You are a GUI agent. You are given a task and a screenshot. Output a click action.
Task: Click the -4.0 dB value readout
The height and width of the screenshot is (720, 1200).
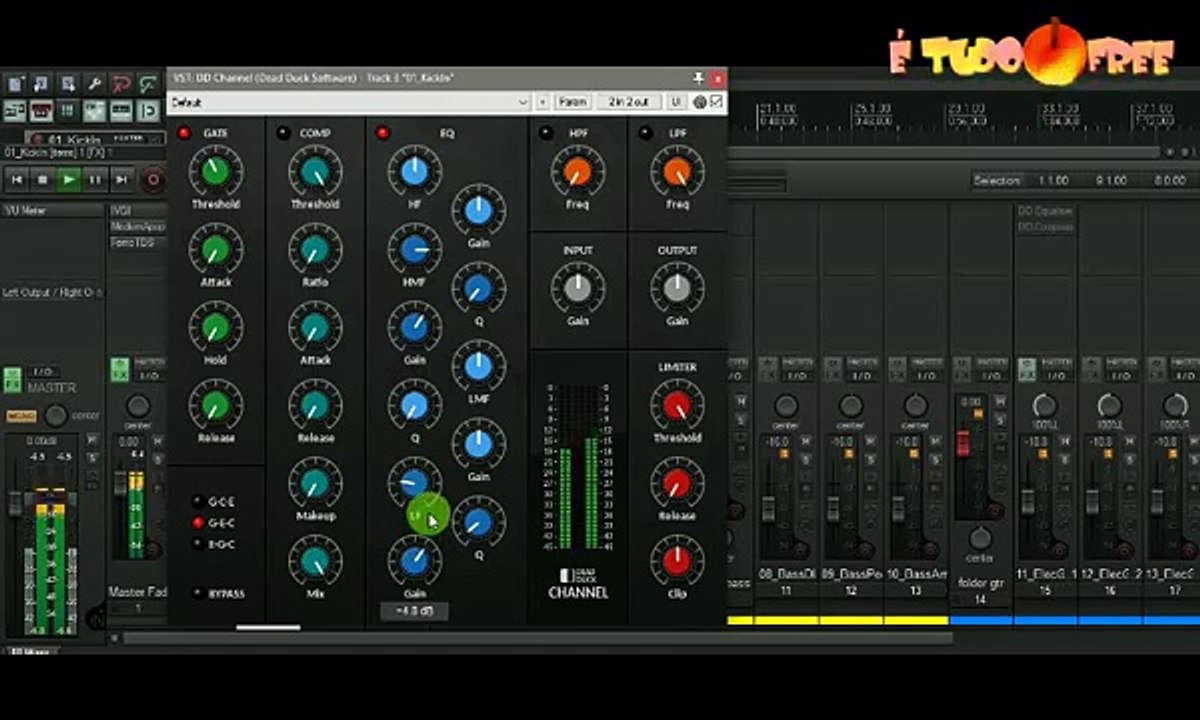tap(414, 611)
